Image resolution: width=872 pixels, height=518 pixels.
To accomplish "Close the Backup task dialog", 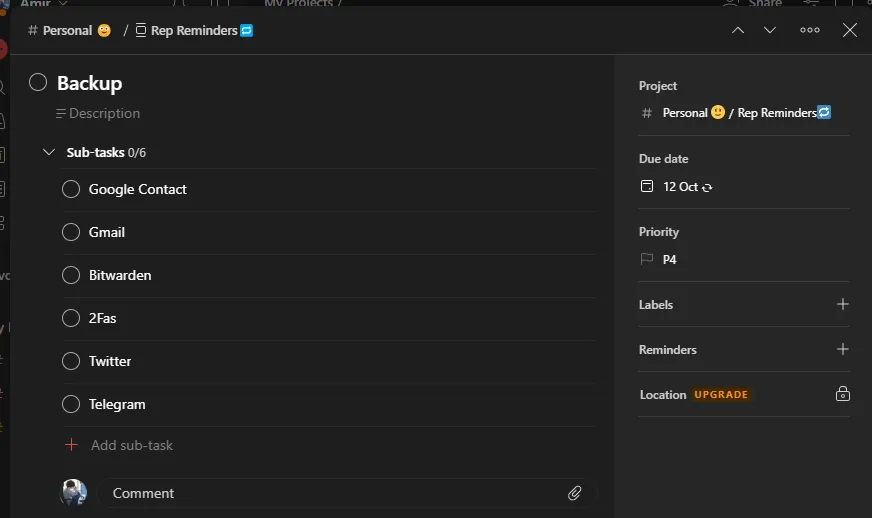I will [x=850, y=30].
